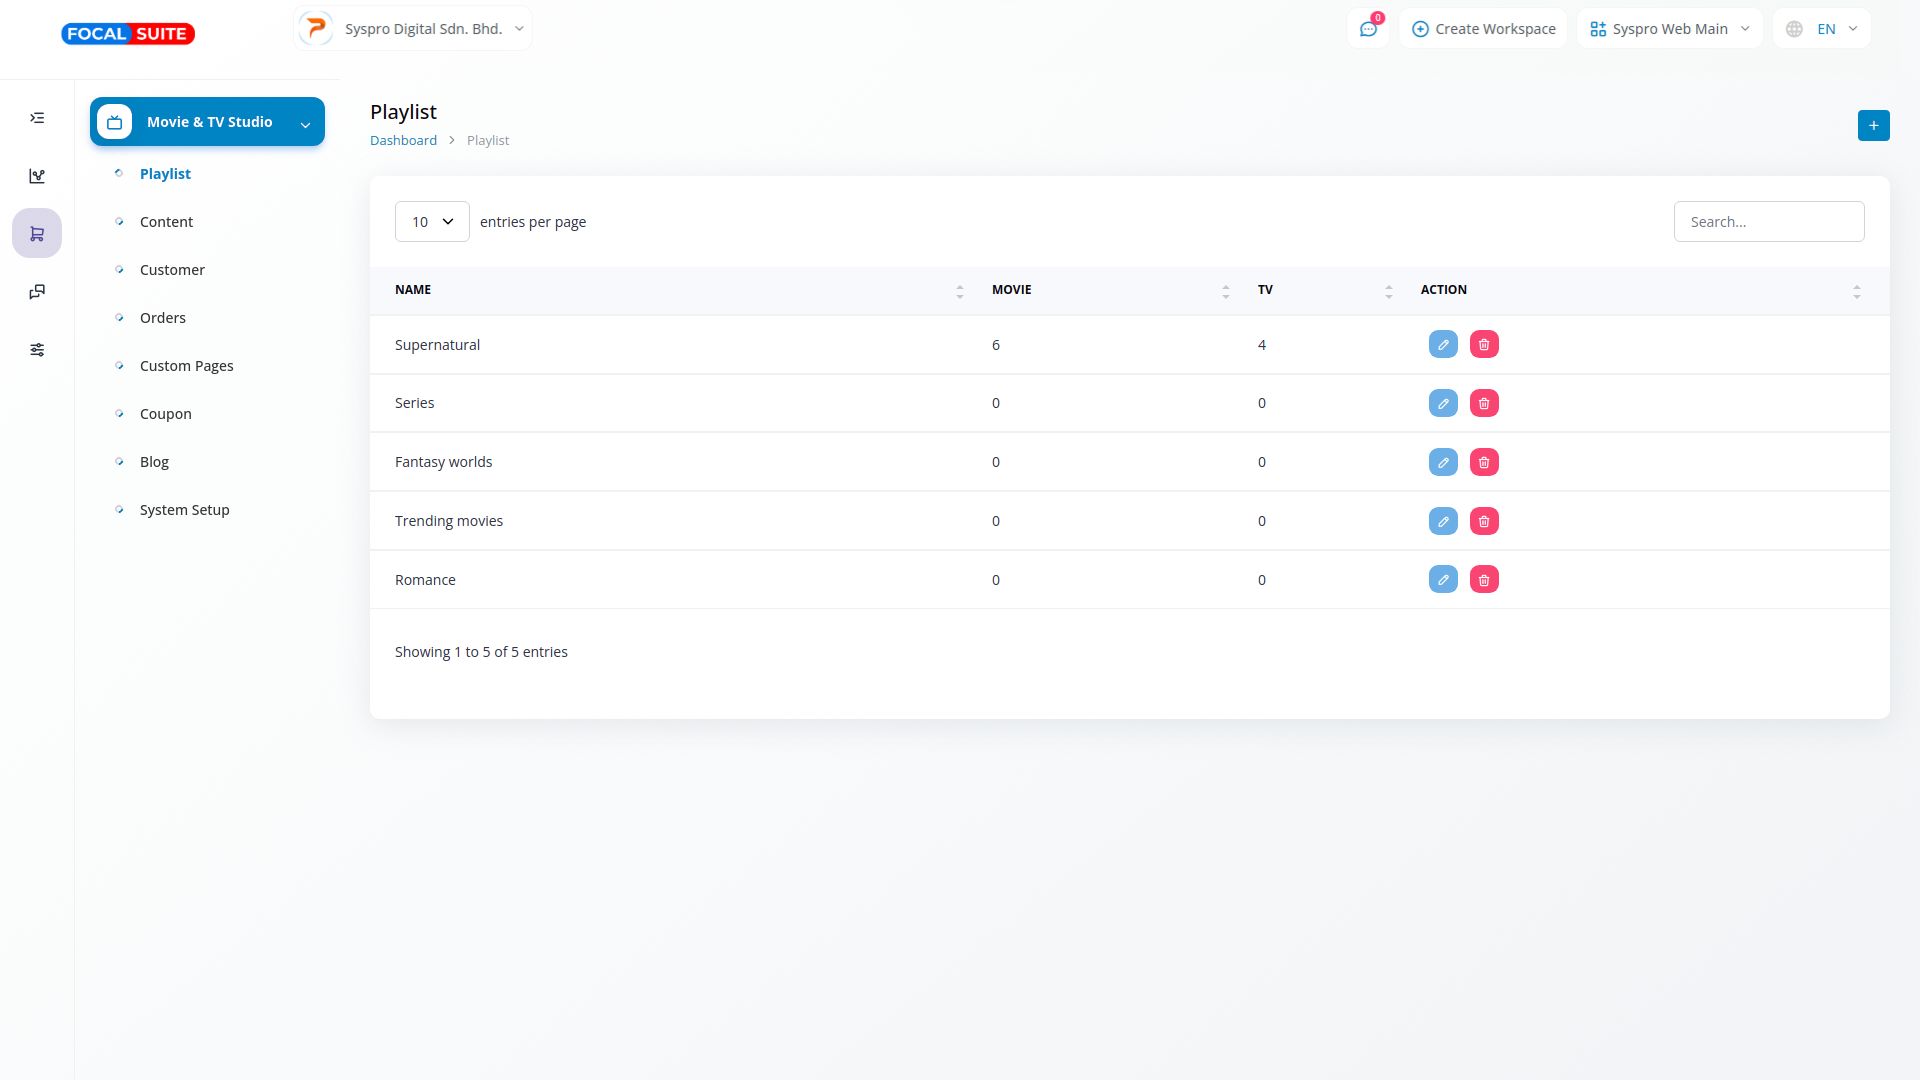This screenshot has height=1080, width=1920.
Task: Open entries per page dropdown
Action: click(x=432, y=222)
